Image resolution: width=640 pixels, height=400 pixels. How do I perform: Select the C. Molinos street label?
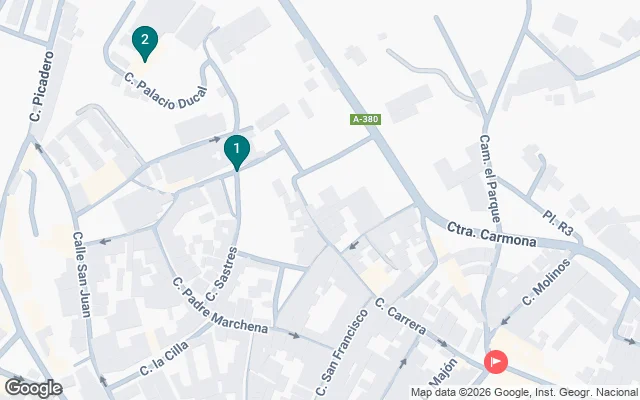(546, 282)
